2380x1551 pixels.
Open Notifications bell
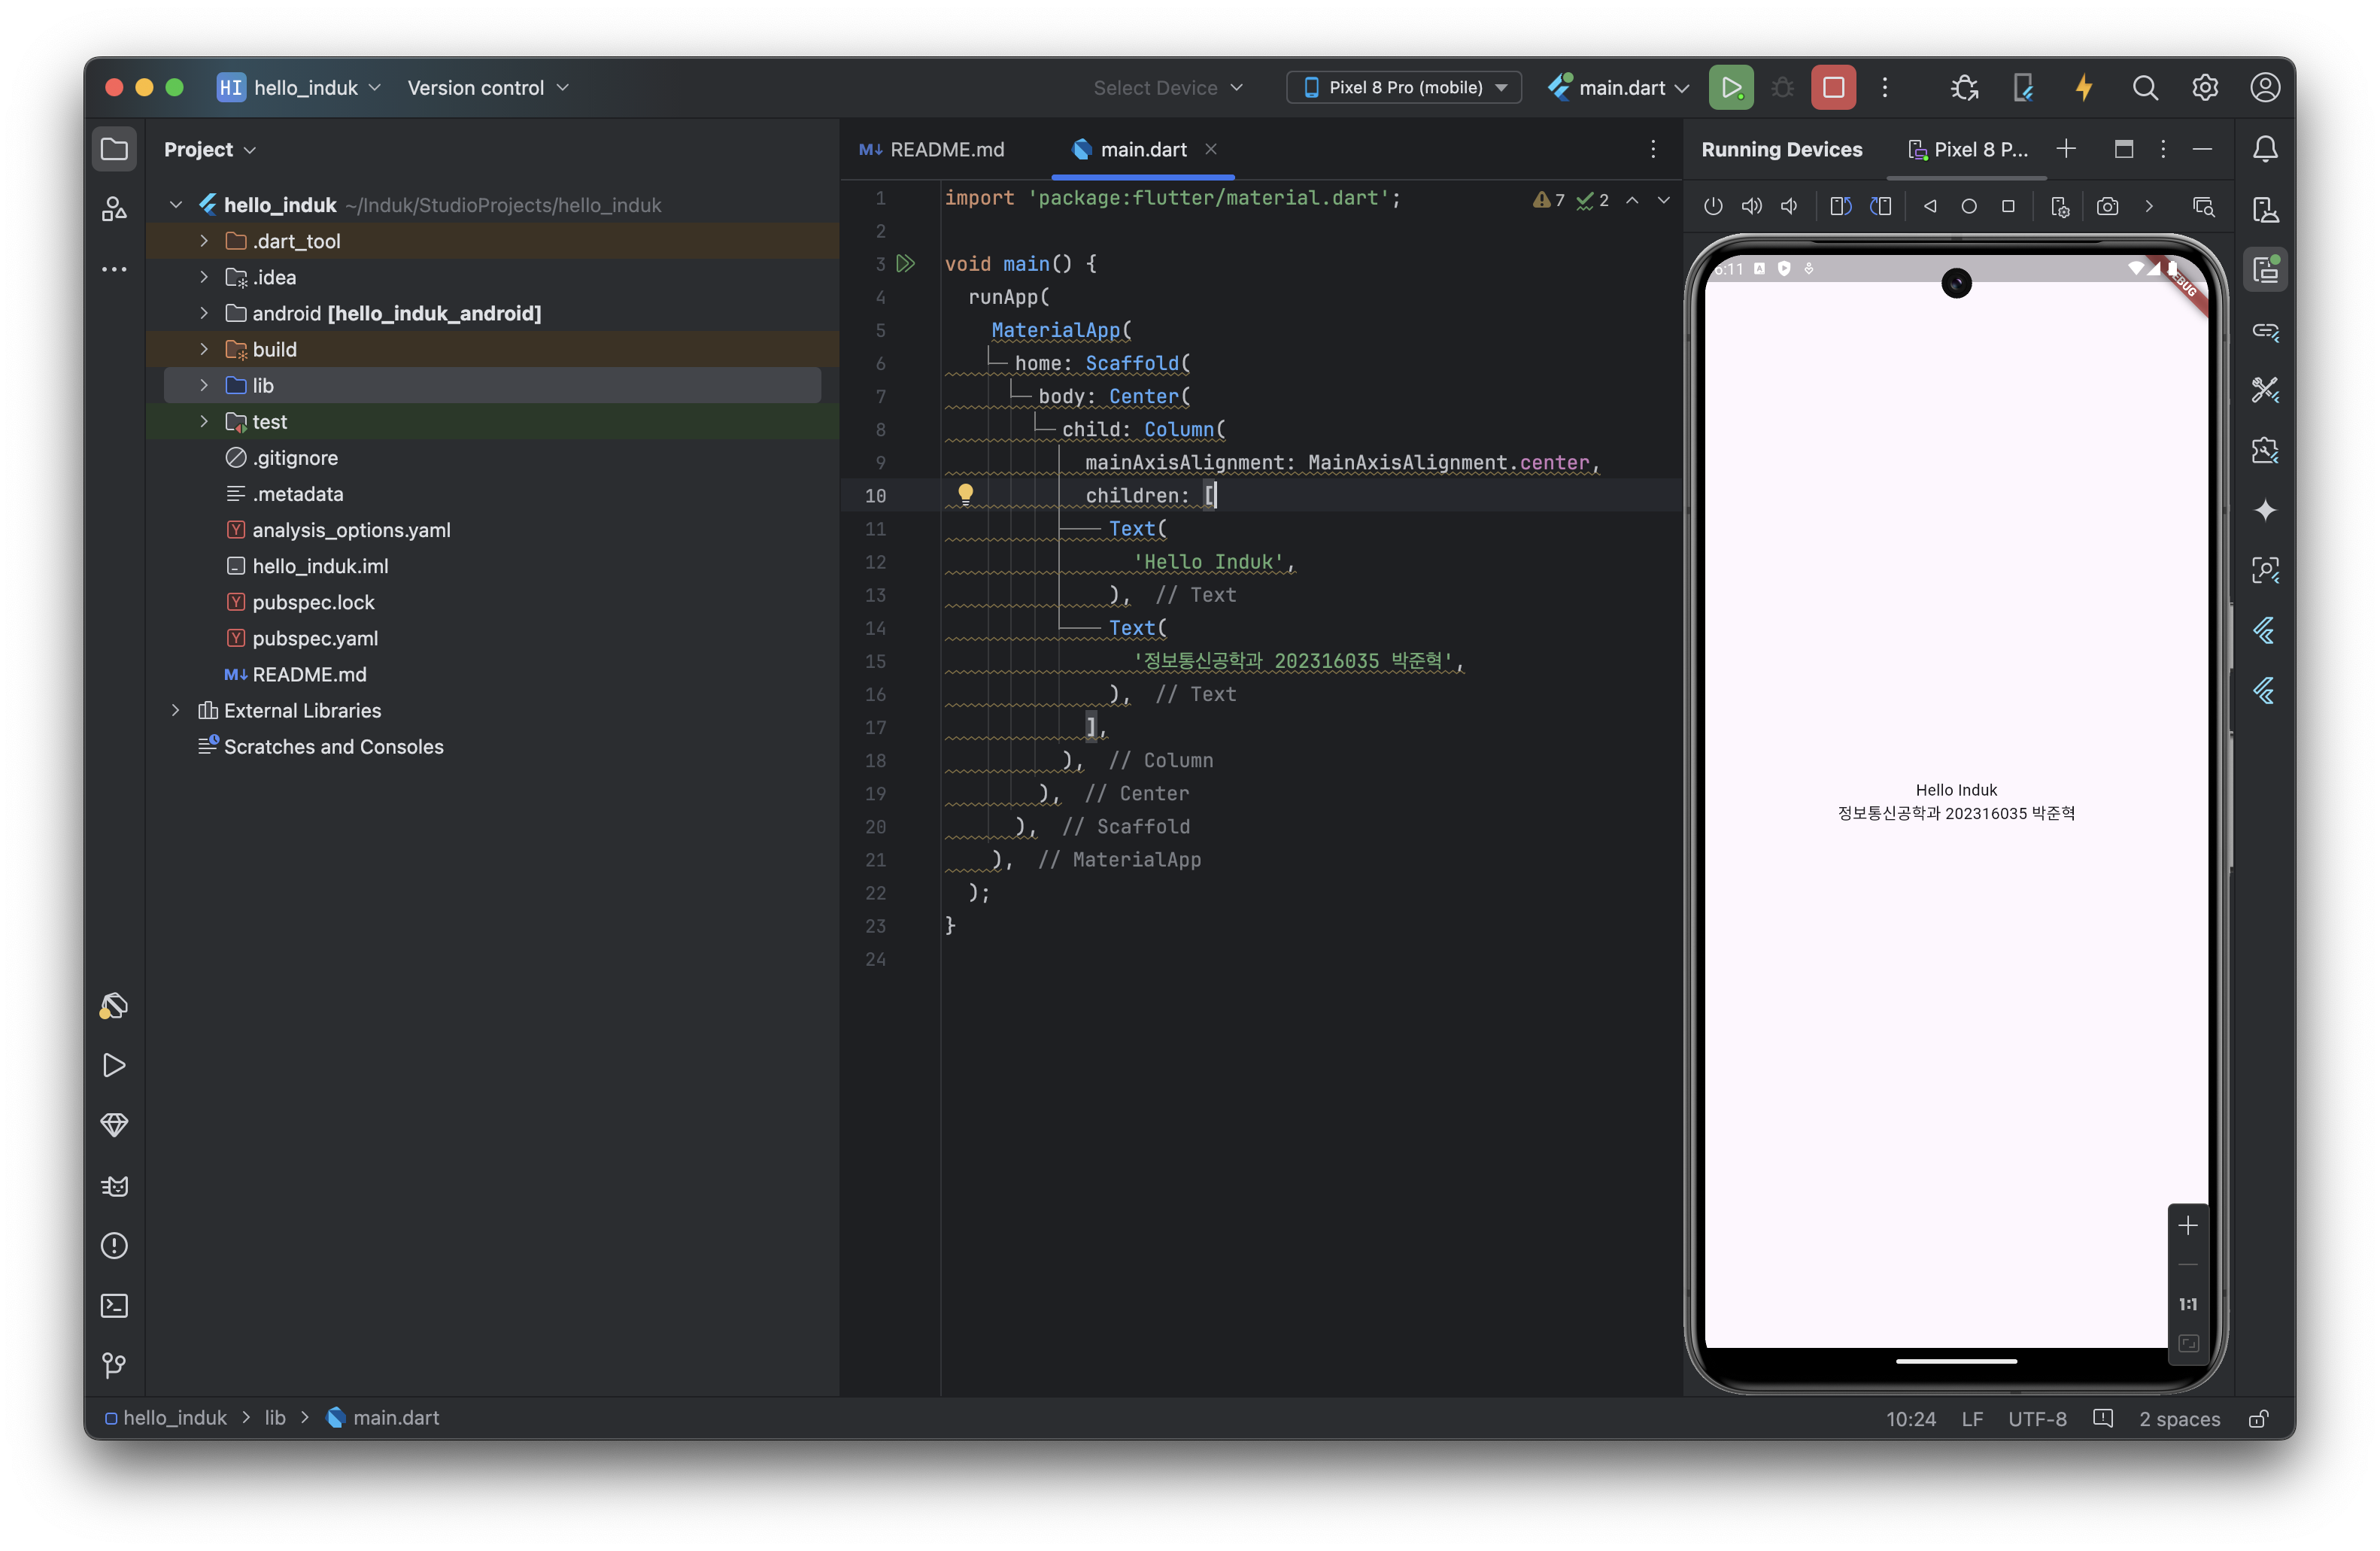[2265, 149]
